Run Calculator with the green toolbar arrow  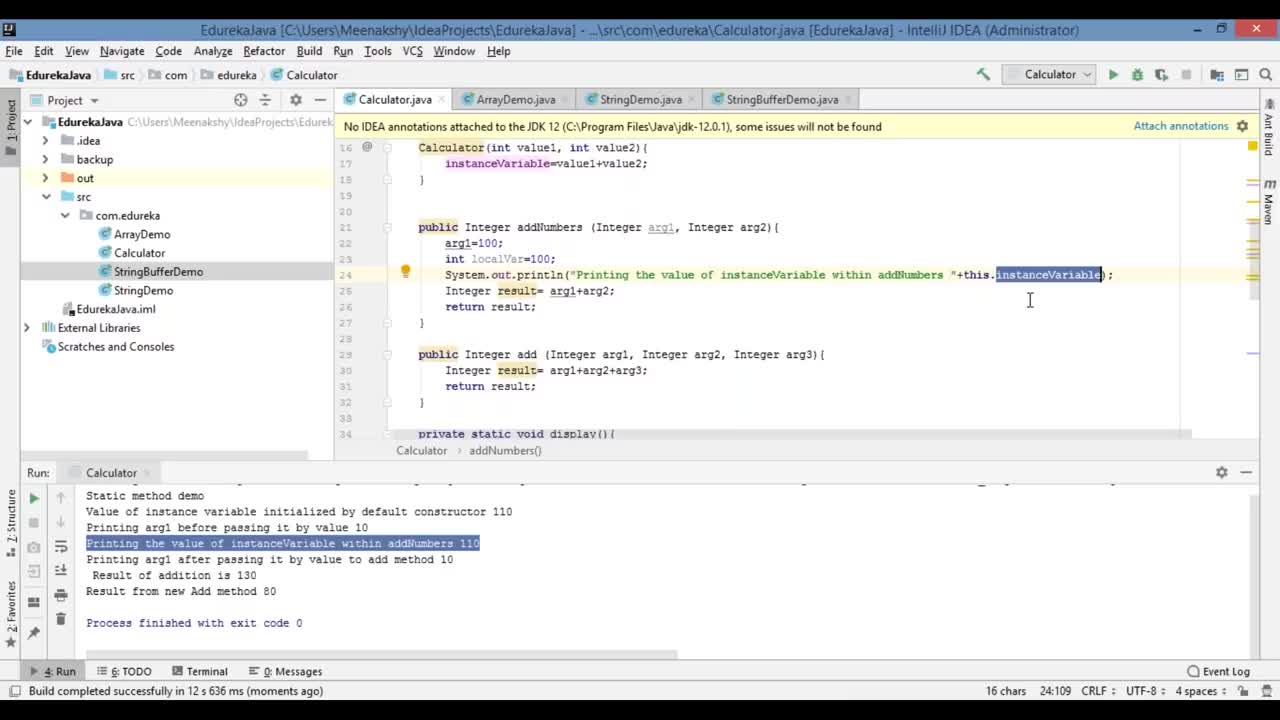click(x=1113, y=75)
